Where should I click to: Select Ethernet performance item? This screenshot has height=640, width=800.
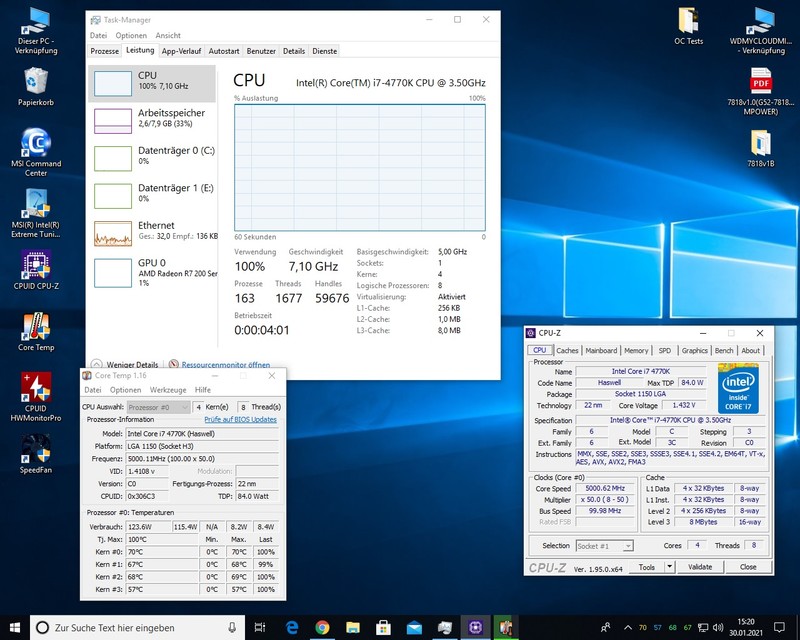[152, 233]
